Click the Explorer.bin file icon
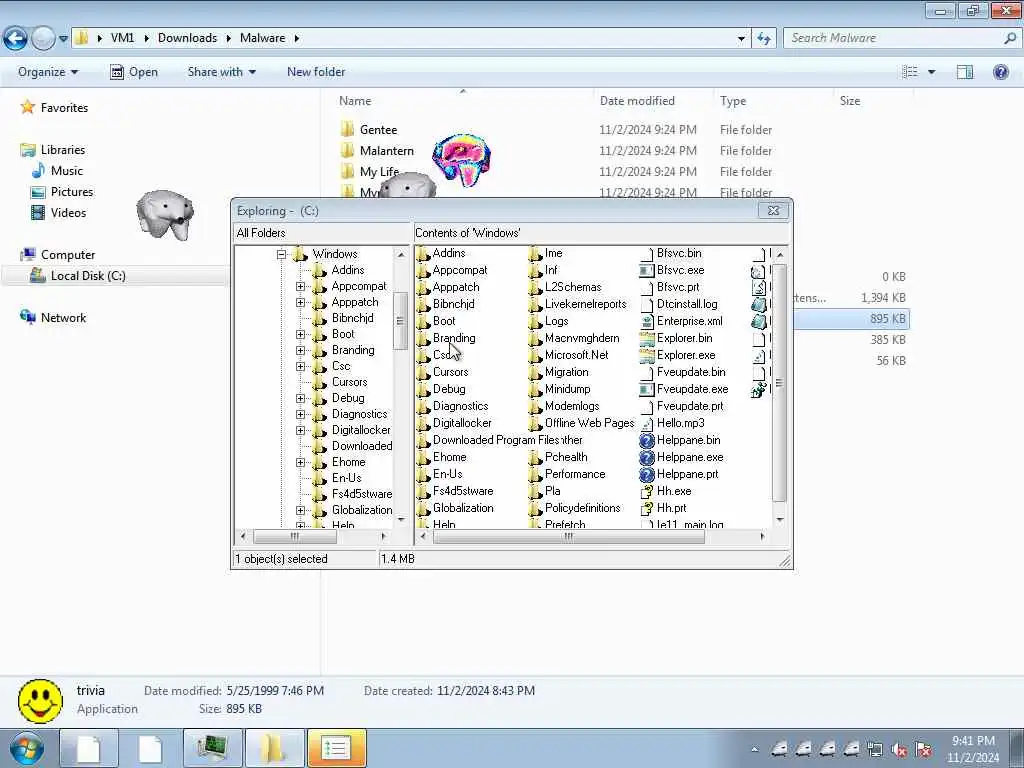1024x768 pixels. 647,338
